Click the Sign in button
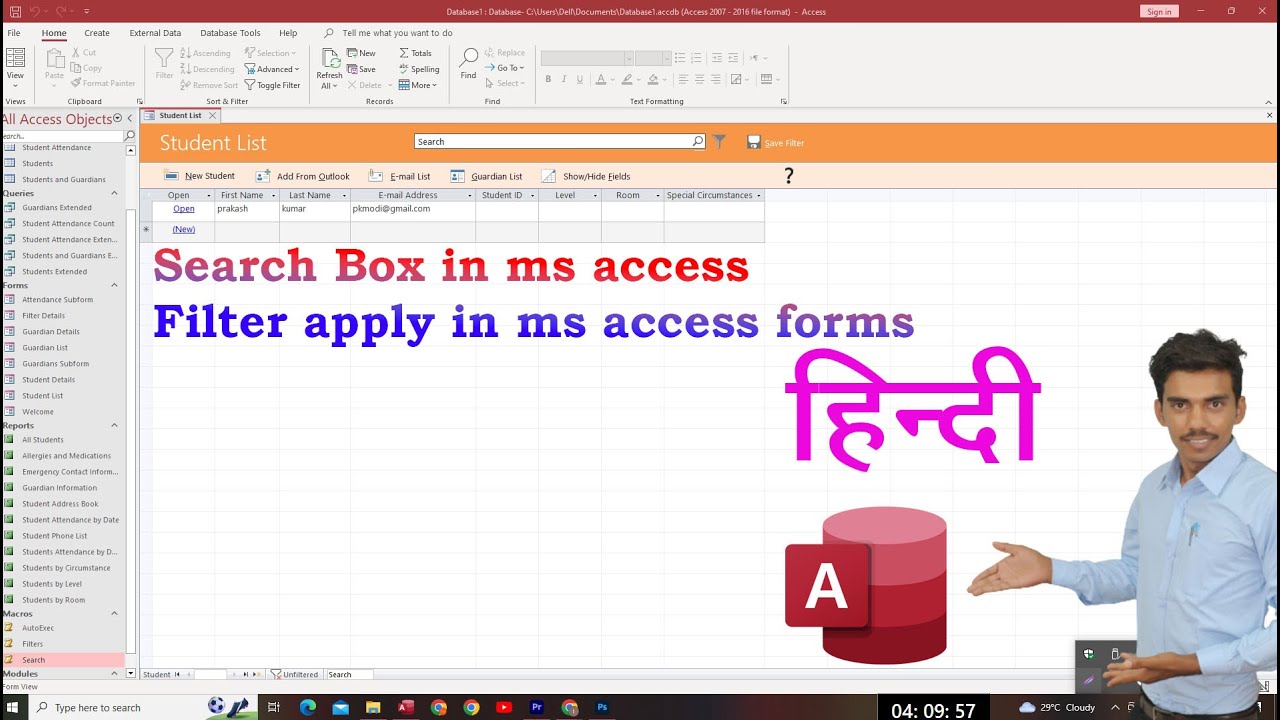This screenshot has height=720, width=1280. click(x=1159, y=12)
